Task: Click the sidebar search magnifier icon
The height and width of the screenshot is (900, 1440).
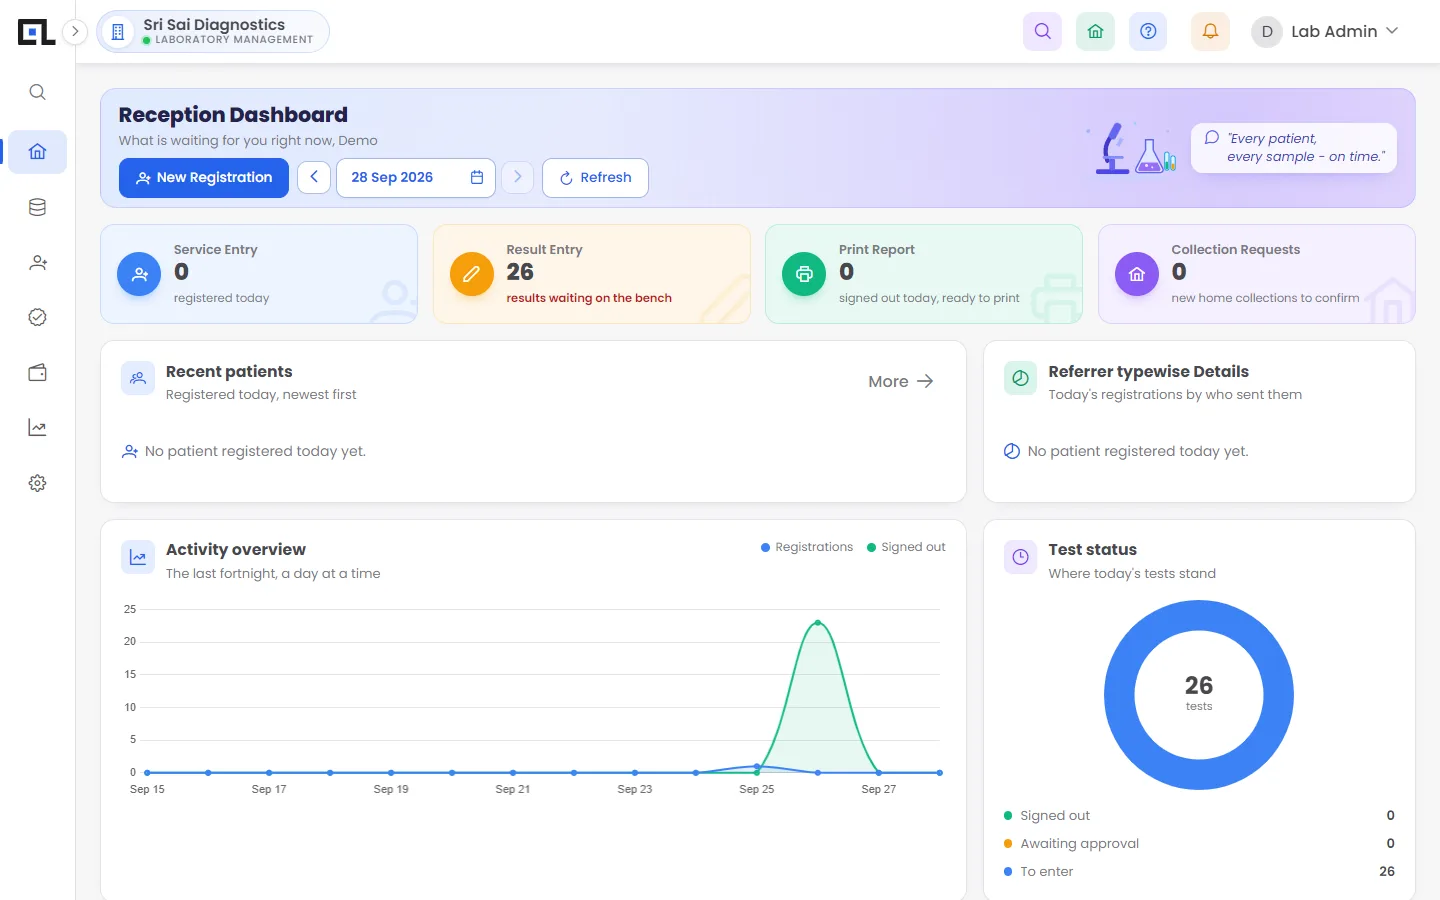Action: [x=37, y=92]
